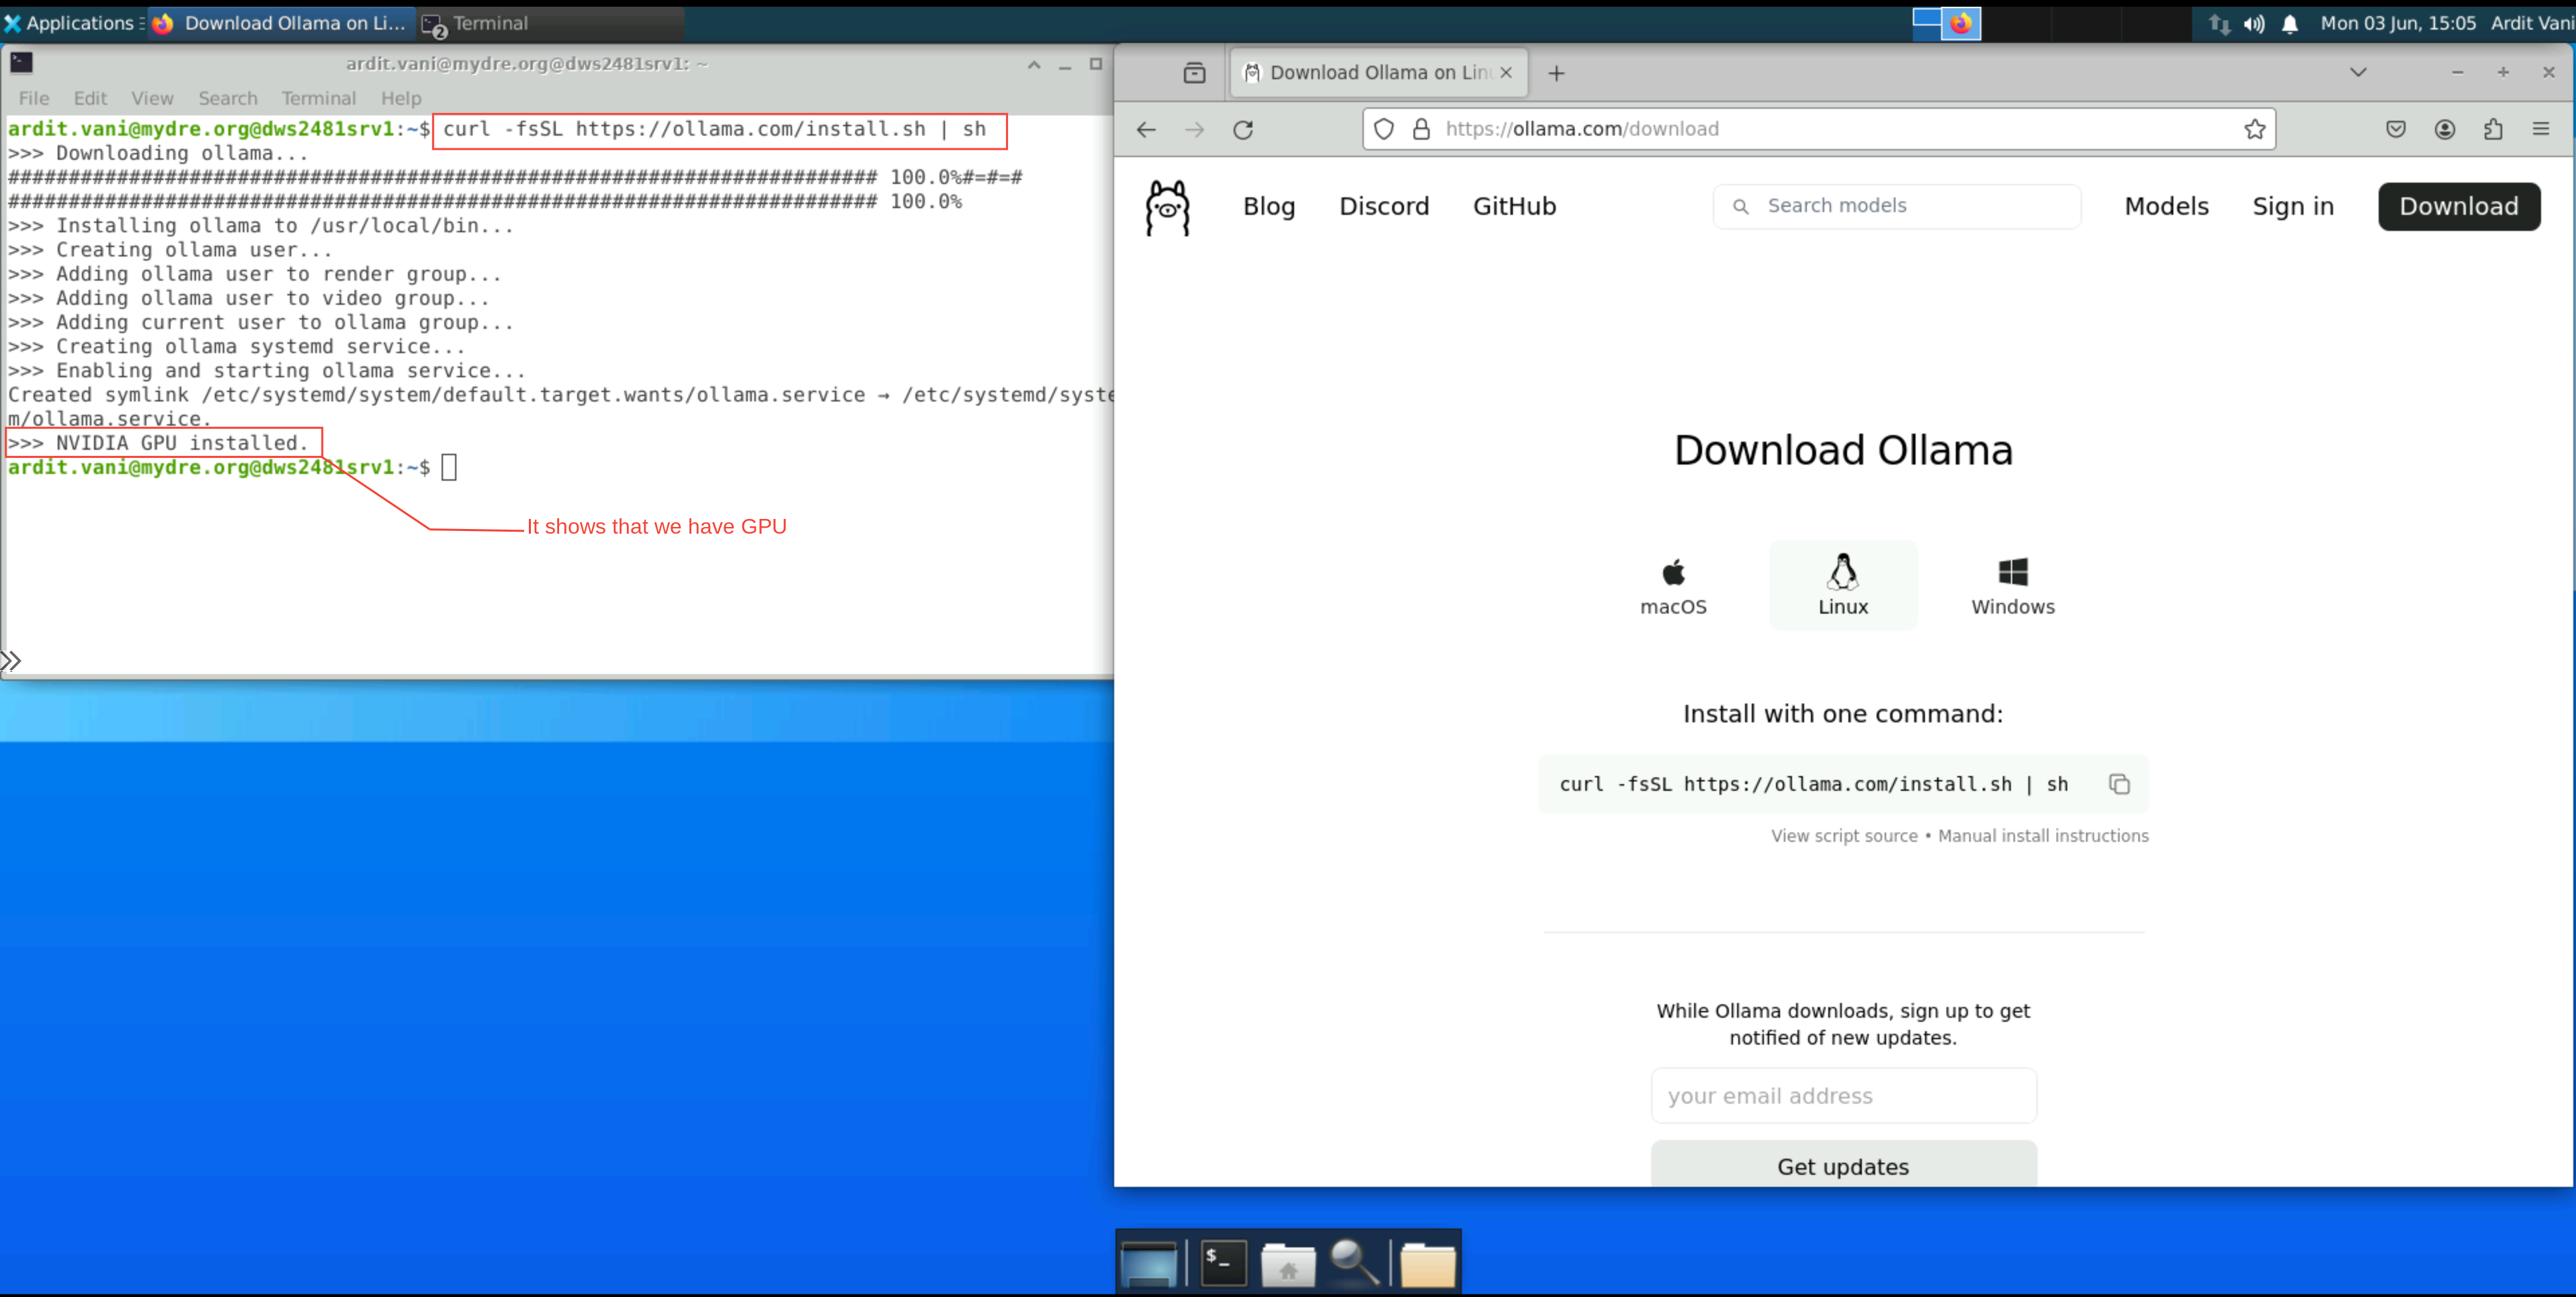Select the Windows download option

(2012, 586)
